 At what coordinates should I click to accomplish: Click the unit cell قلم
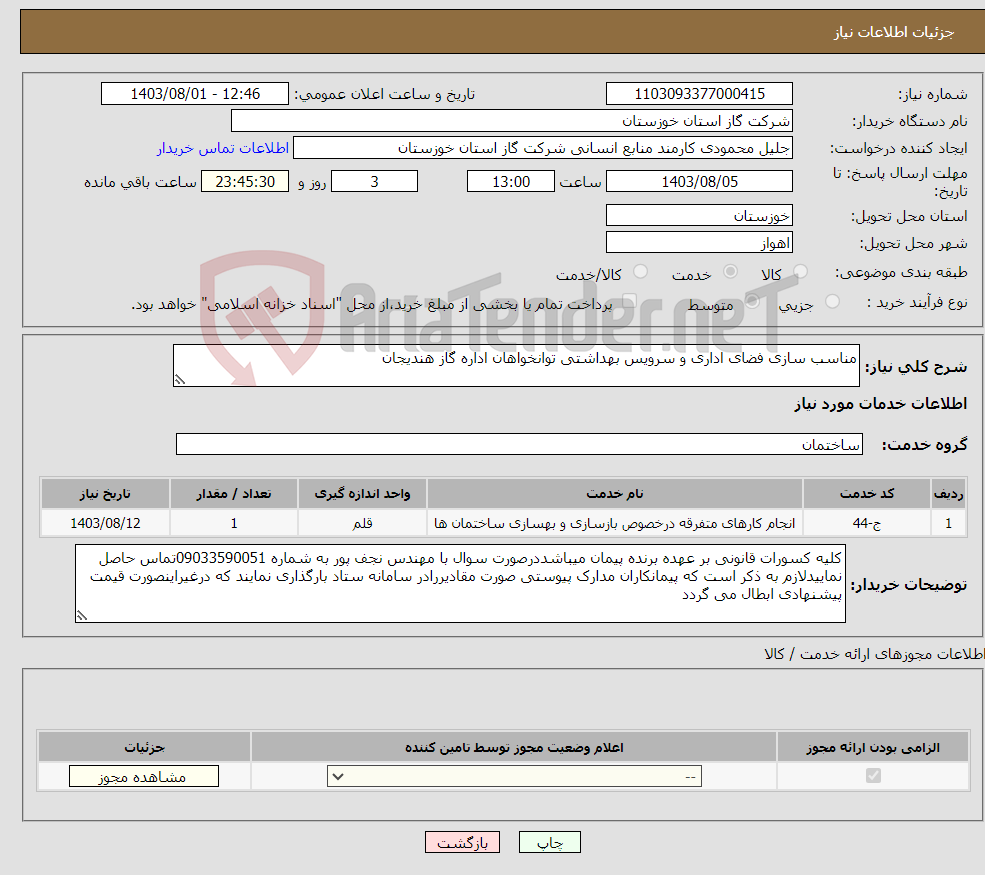[x=362, y=523]
